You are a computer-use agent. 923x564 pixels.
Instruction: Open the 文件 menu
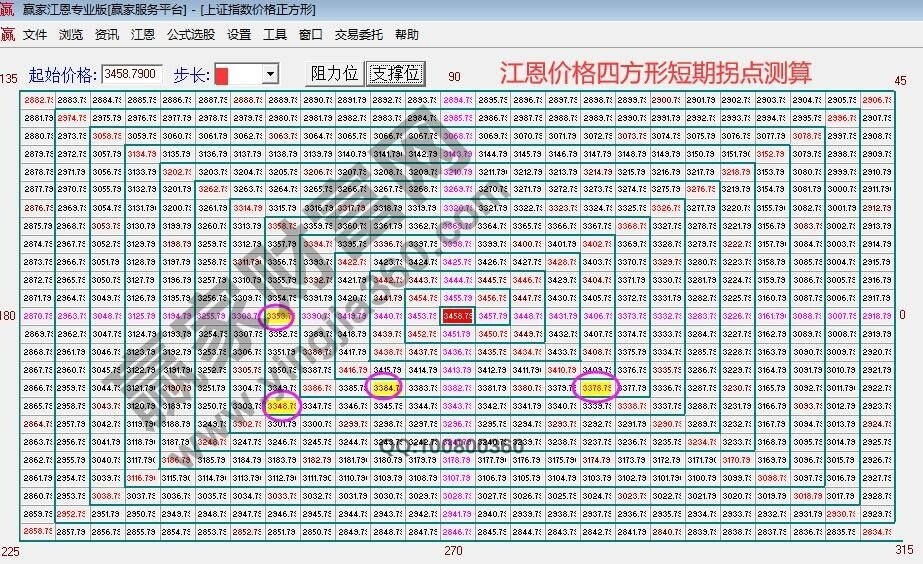pos(35,34)
